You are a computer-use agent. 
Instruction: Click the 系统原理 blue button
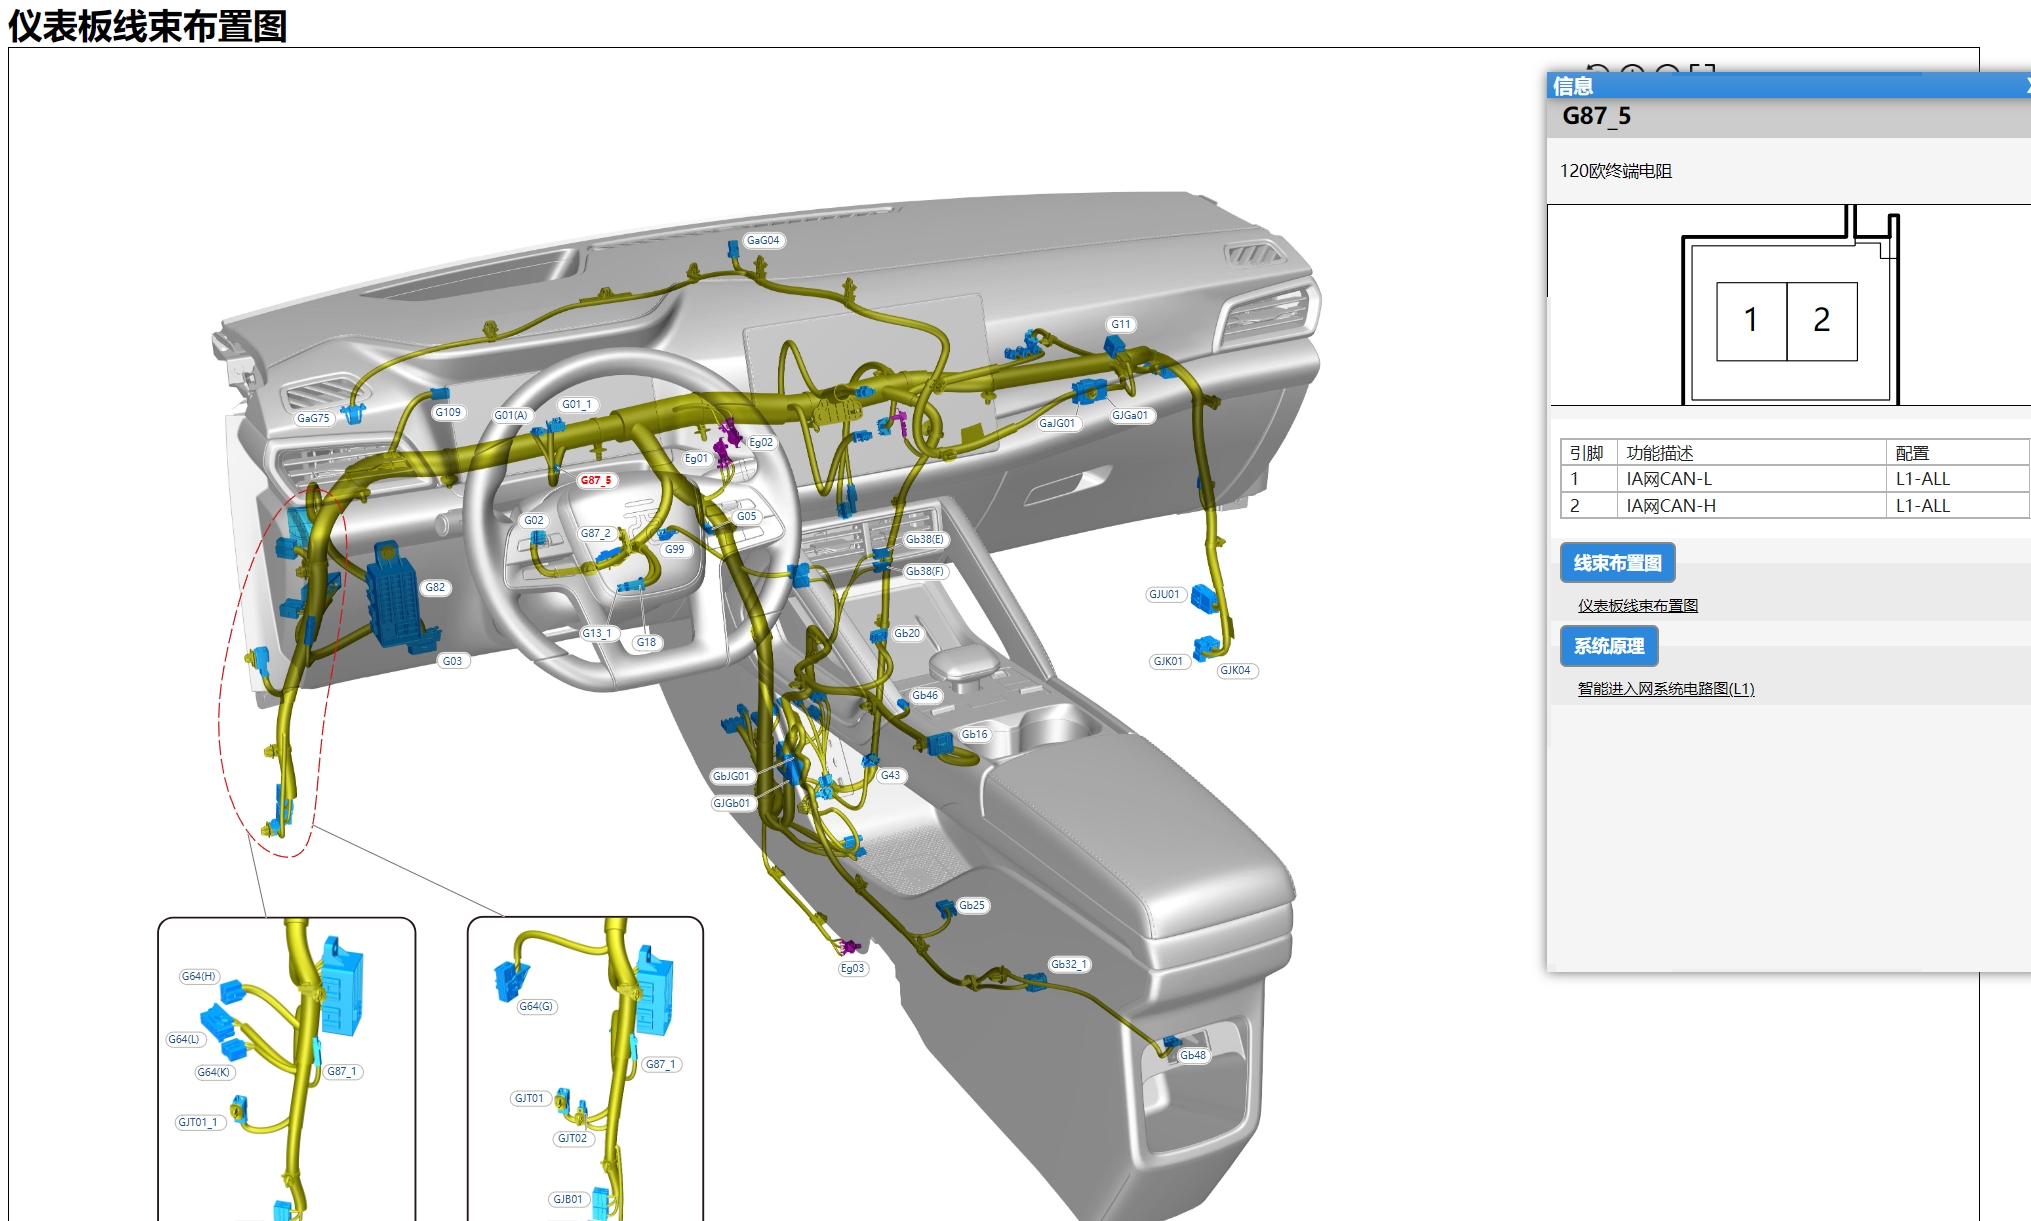[1608, 646]
